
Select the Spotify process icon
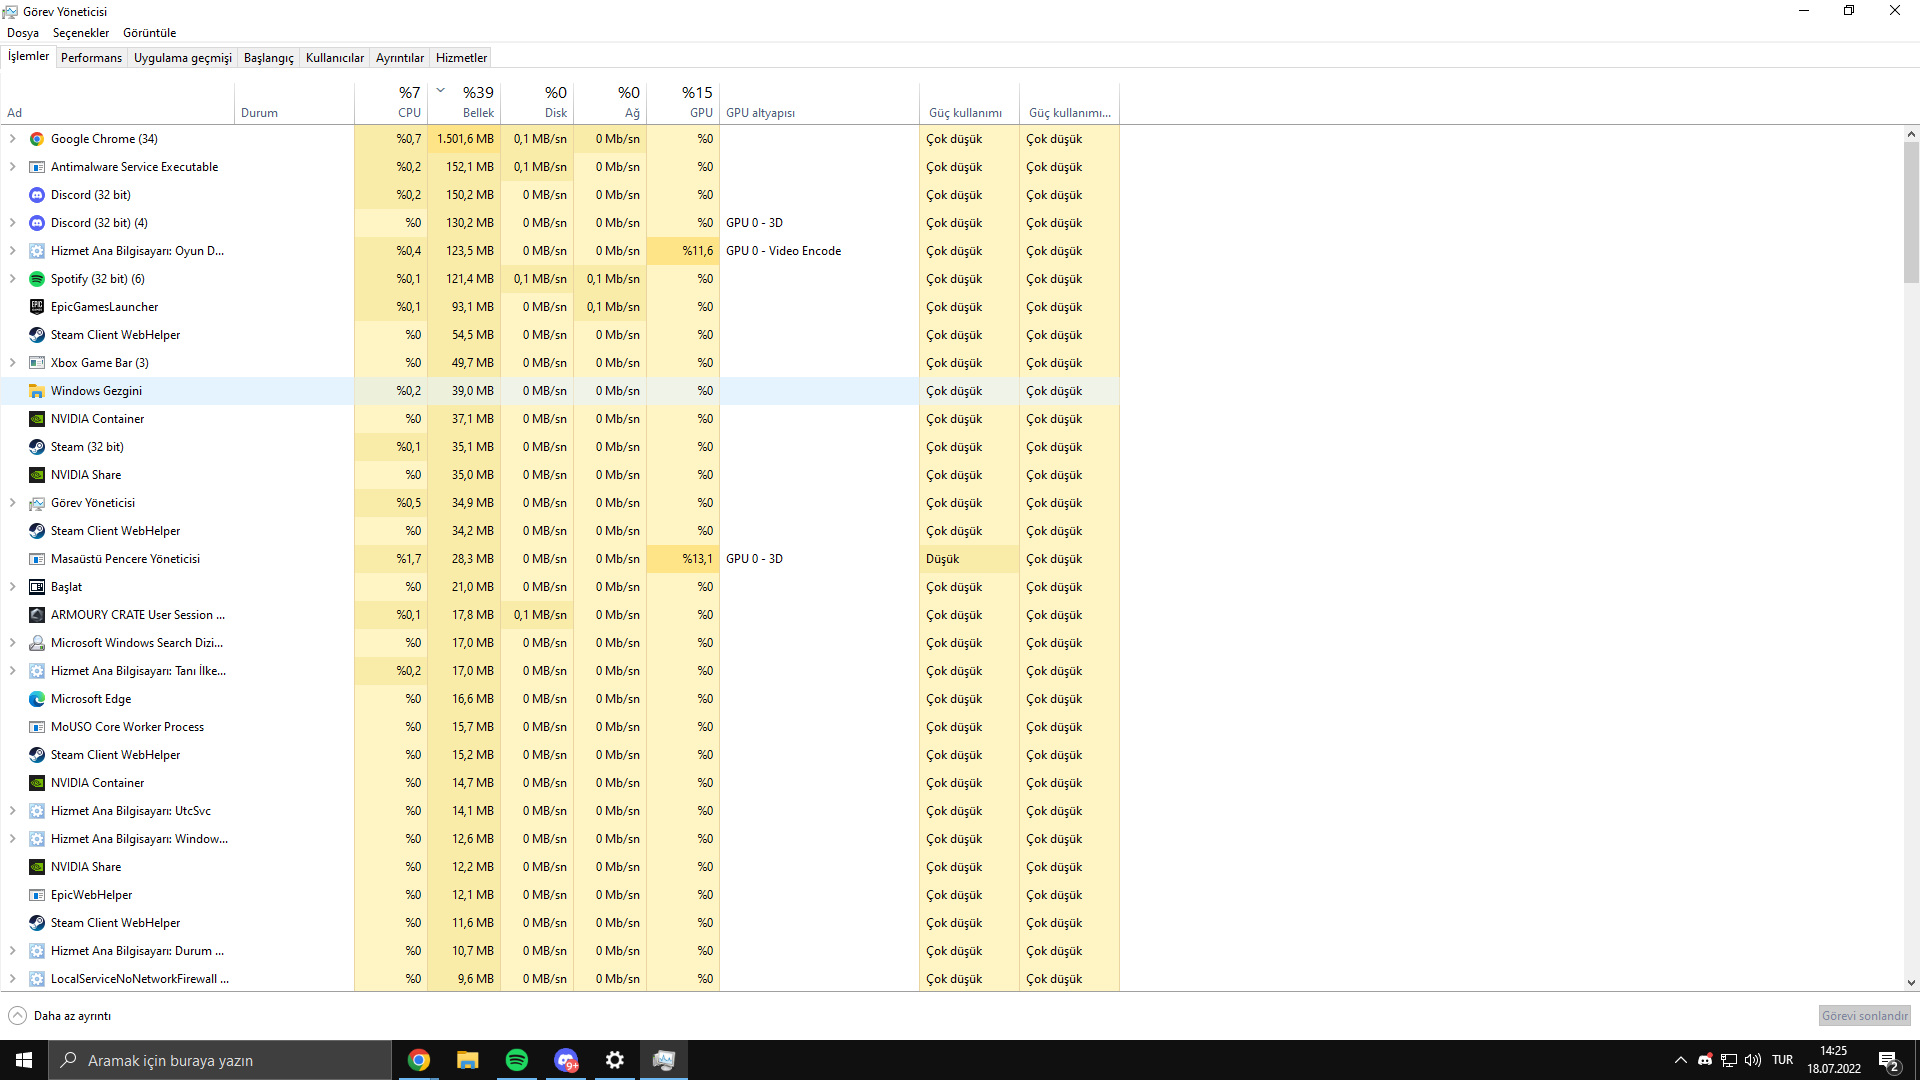tap(37, 279)
